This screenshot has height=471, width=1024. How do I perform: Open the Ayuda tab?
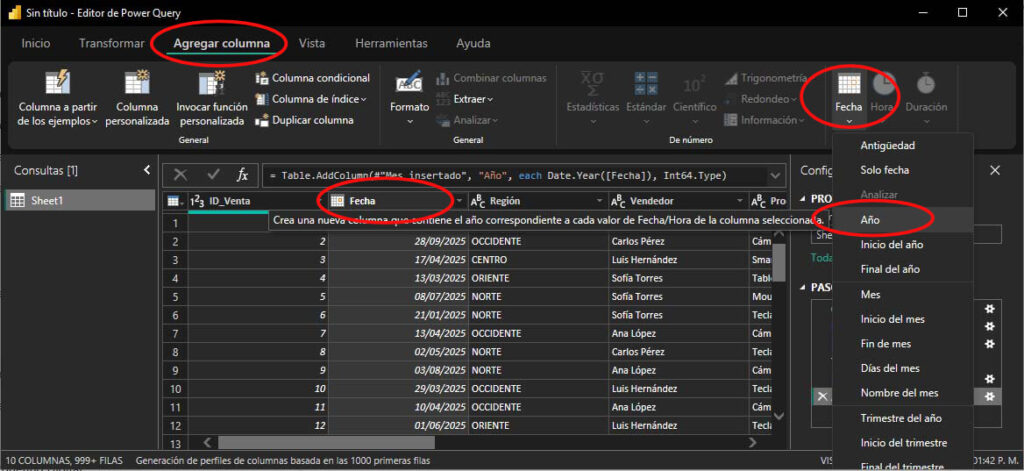(473, 44)
